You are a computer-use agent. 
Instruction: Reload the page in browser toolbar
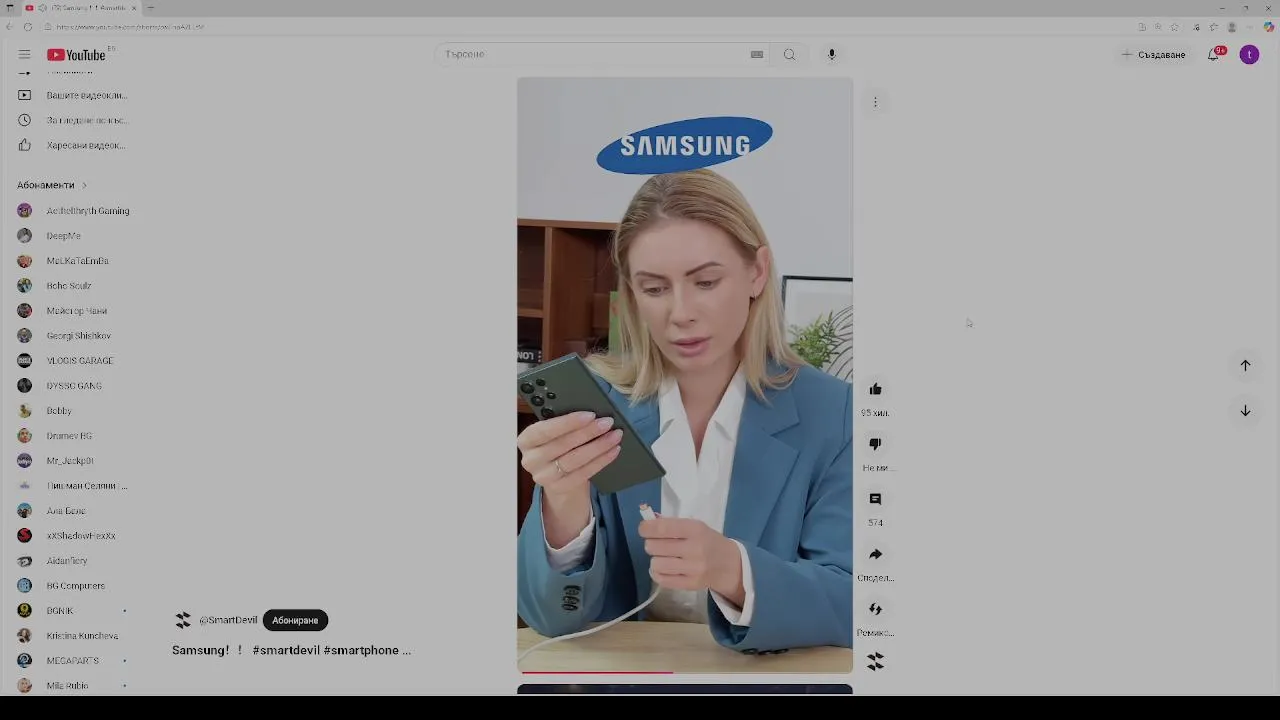pyautogui.click(x=28, y=27)
